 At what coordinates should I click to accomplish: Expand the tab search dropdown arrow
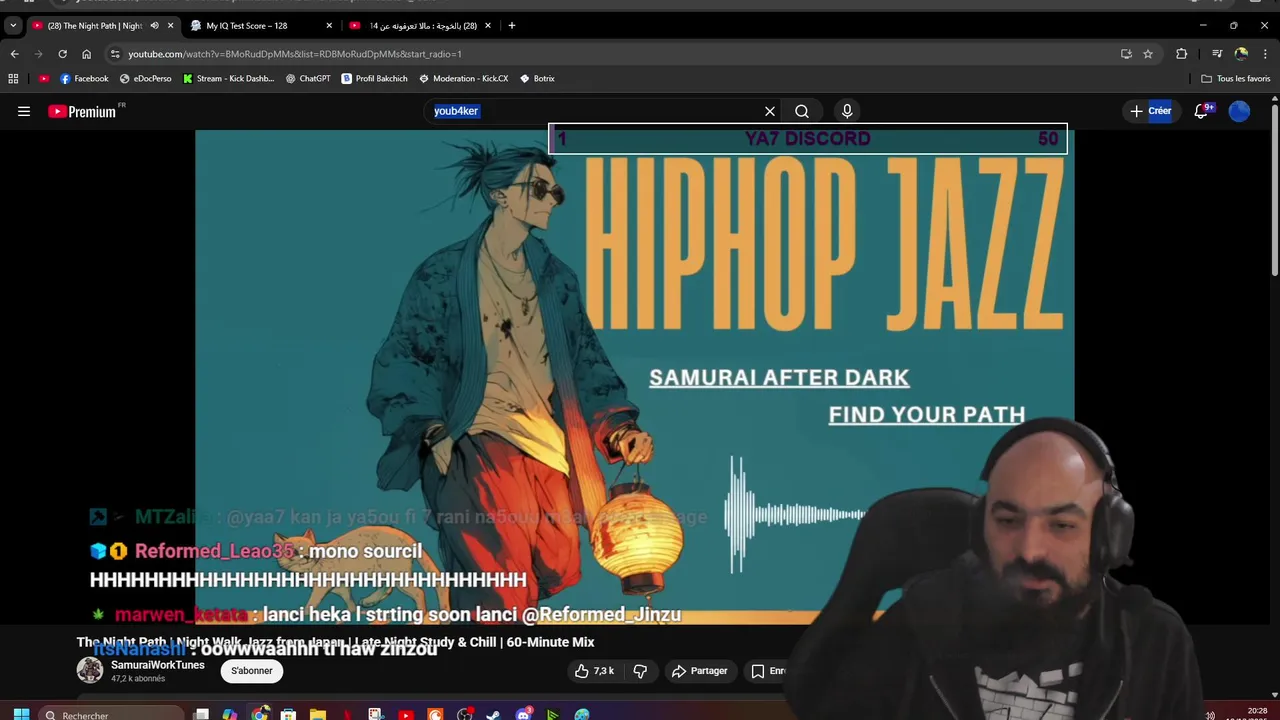[12, 25]
